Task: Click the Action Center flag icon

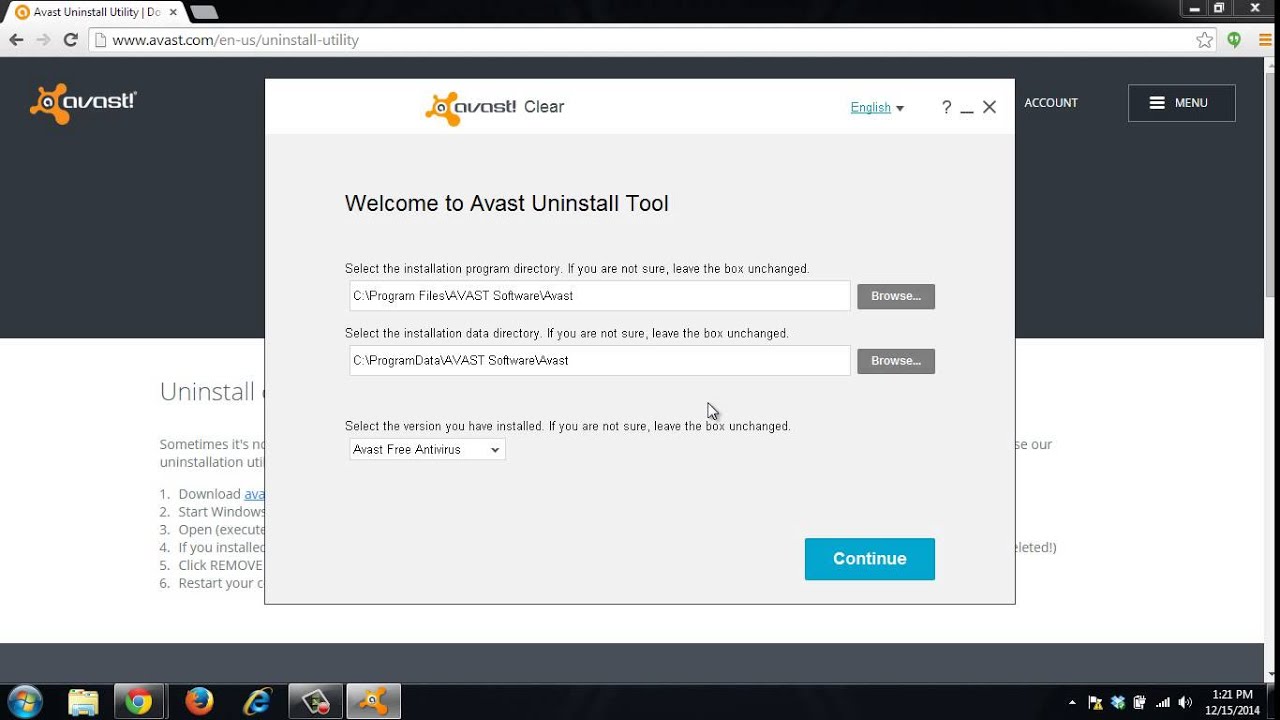Action: click(x=1095, y=702)
